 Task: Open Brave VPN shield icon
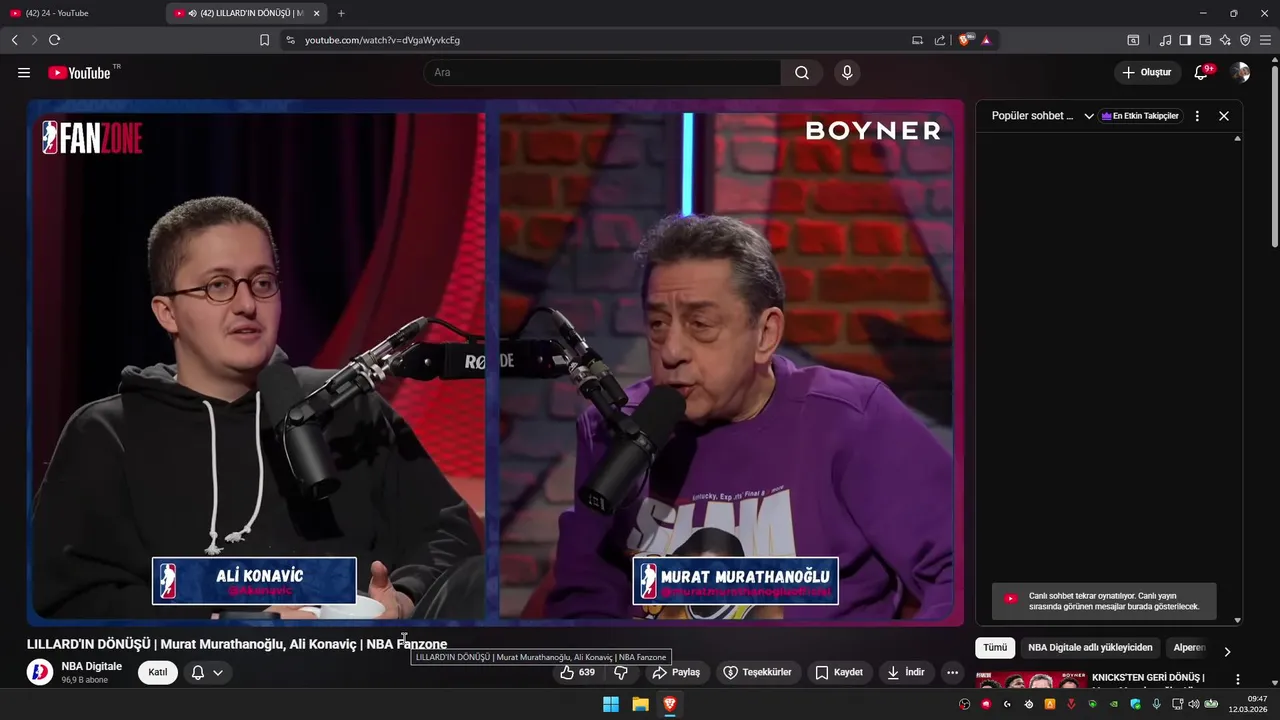[x=1245, y=40]
